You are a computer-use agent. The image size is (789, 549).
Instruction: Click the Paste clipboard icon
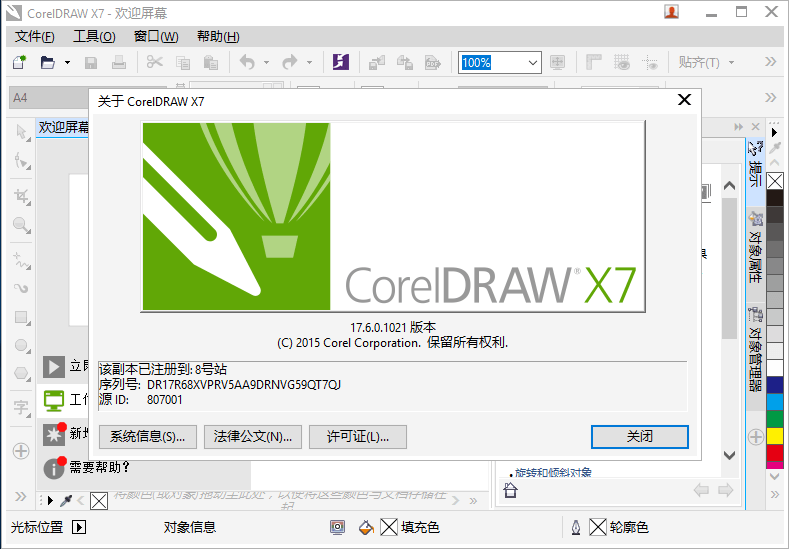[211, 63]
